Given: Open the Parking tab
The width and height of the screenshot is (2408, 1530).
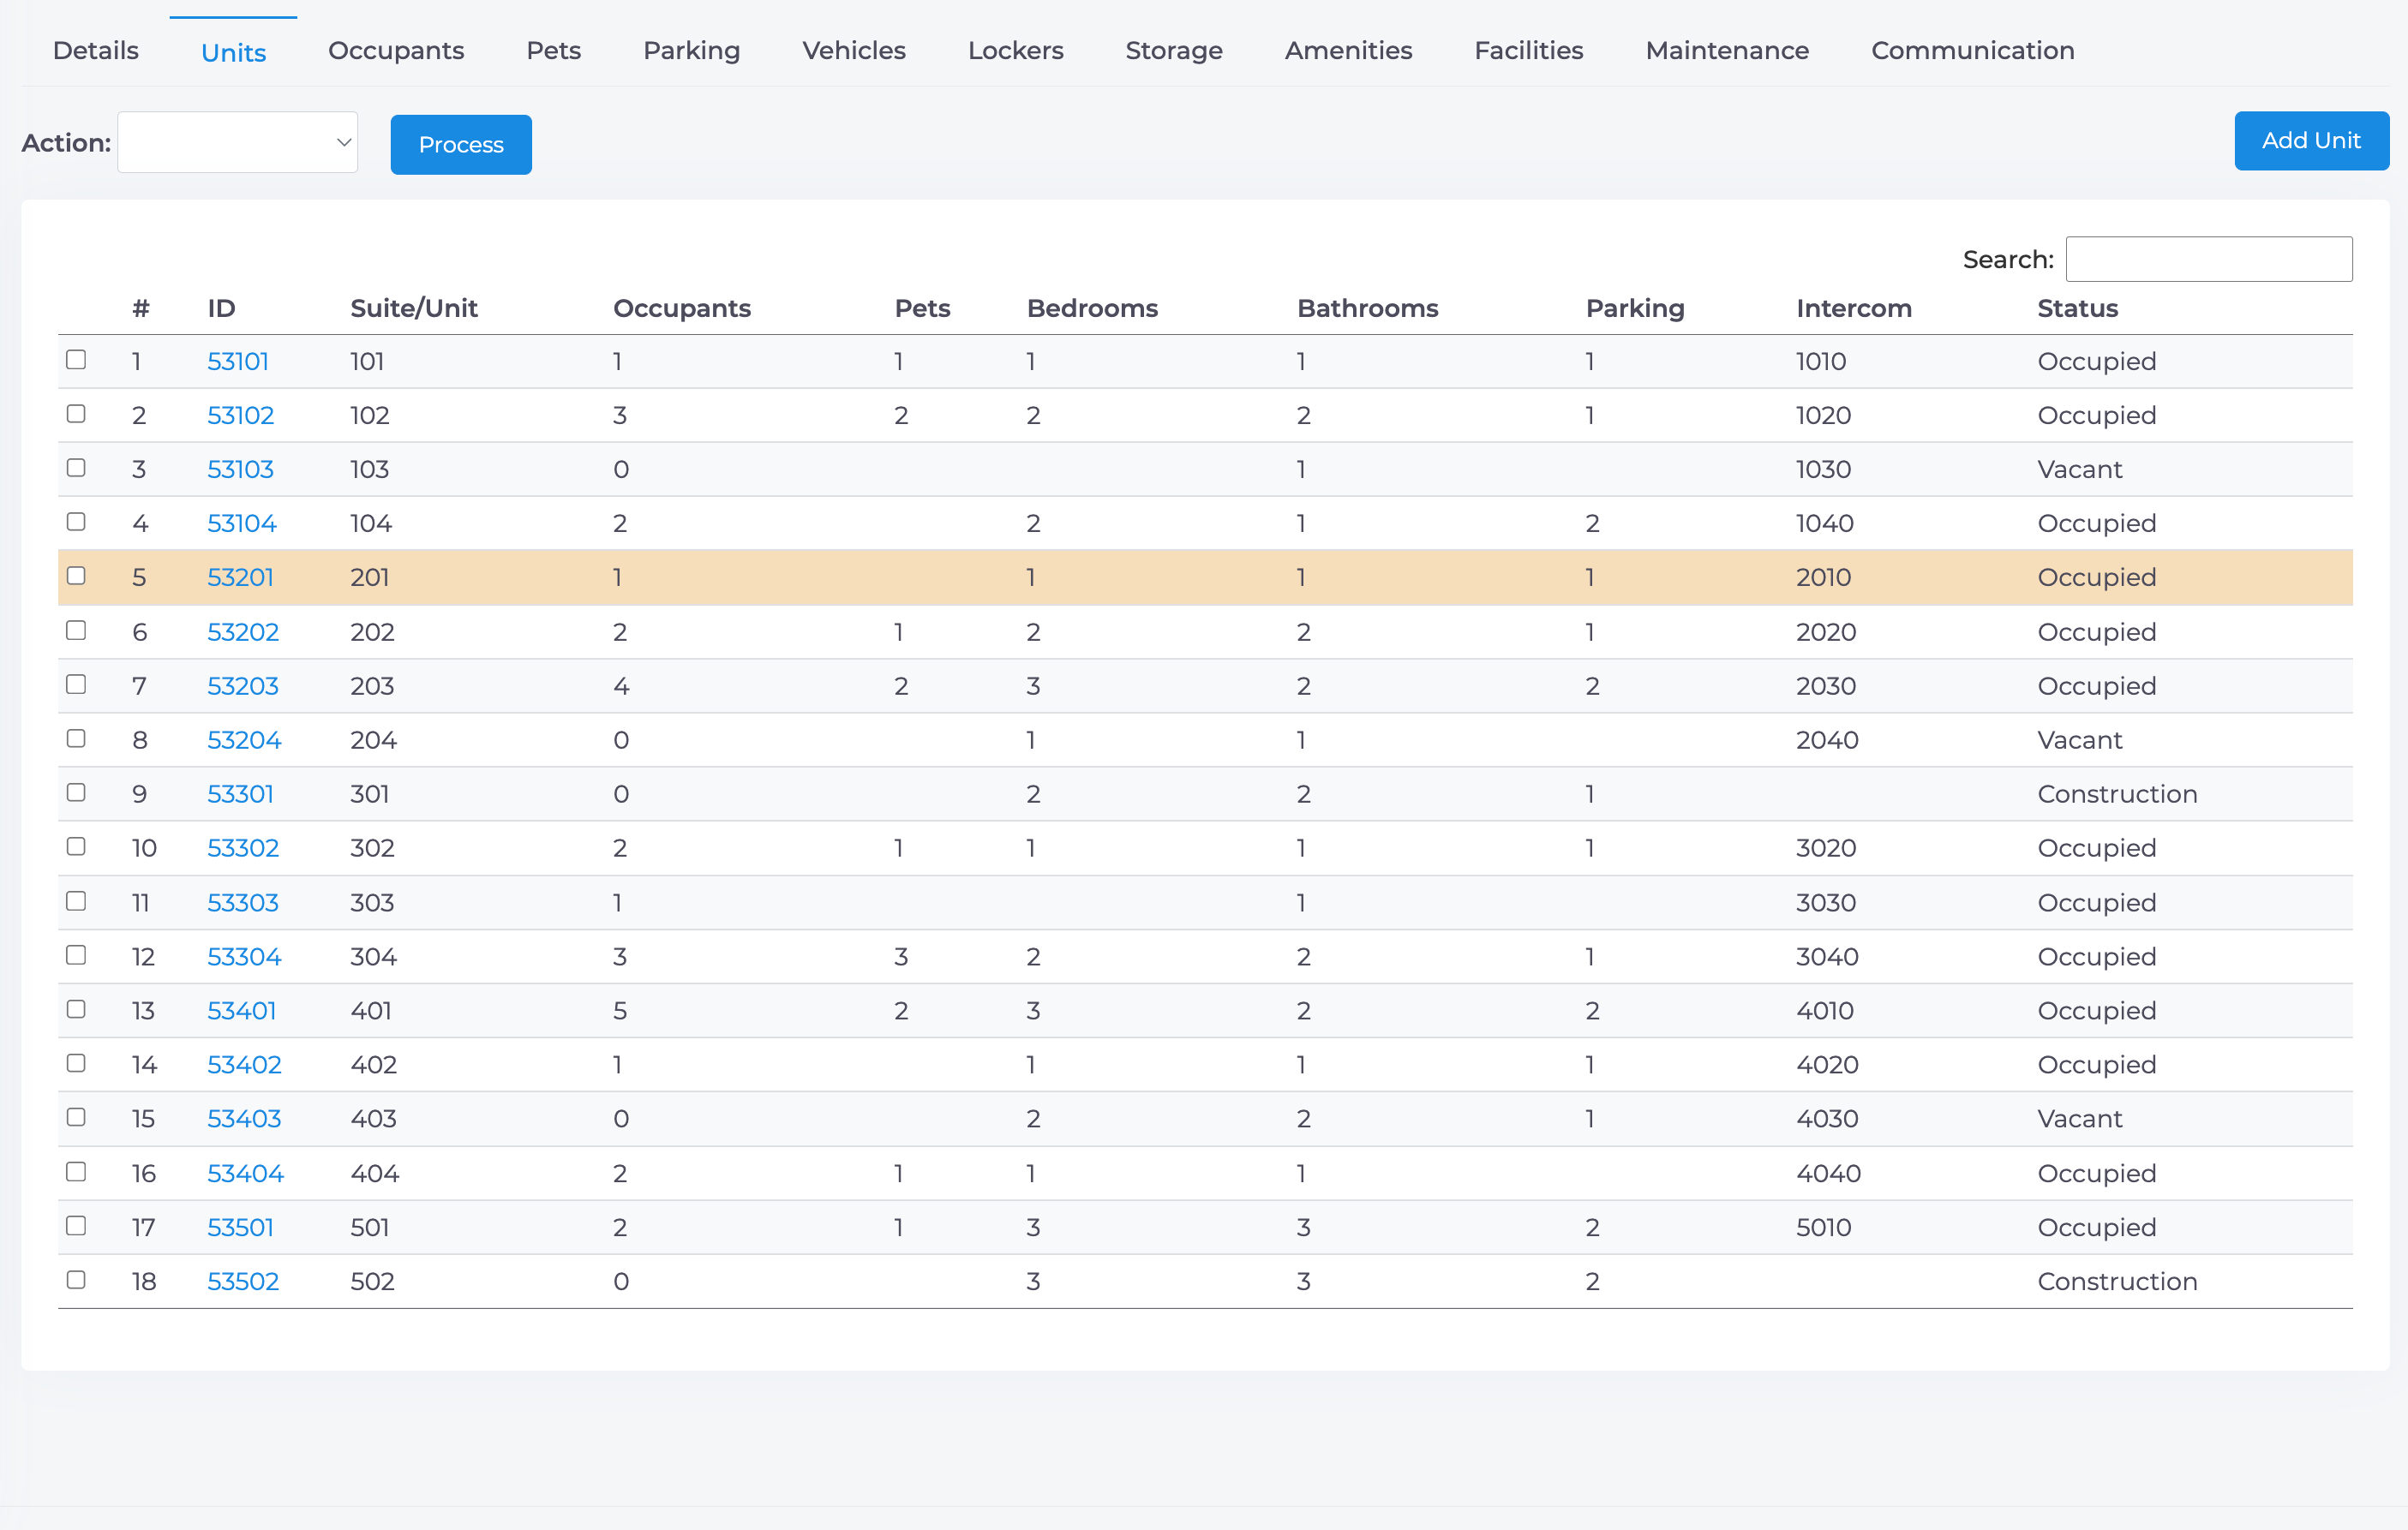Looking at the screenshot, I should coord(692,50).
